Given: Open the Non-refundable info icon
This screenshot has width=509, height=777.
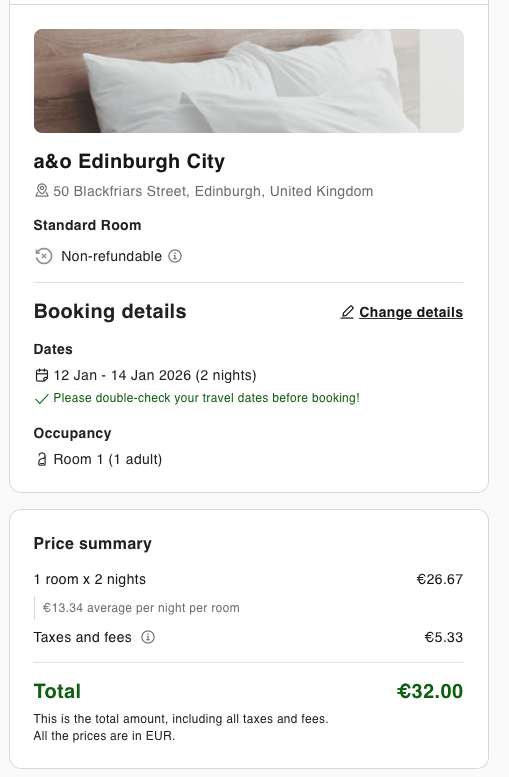Looking at the screenshot, I should point(175,256).
